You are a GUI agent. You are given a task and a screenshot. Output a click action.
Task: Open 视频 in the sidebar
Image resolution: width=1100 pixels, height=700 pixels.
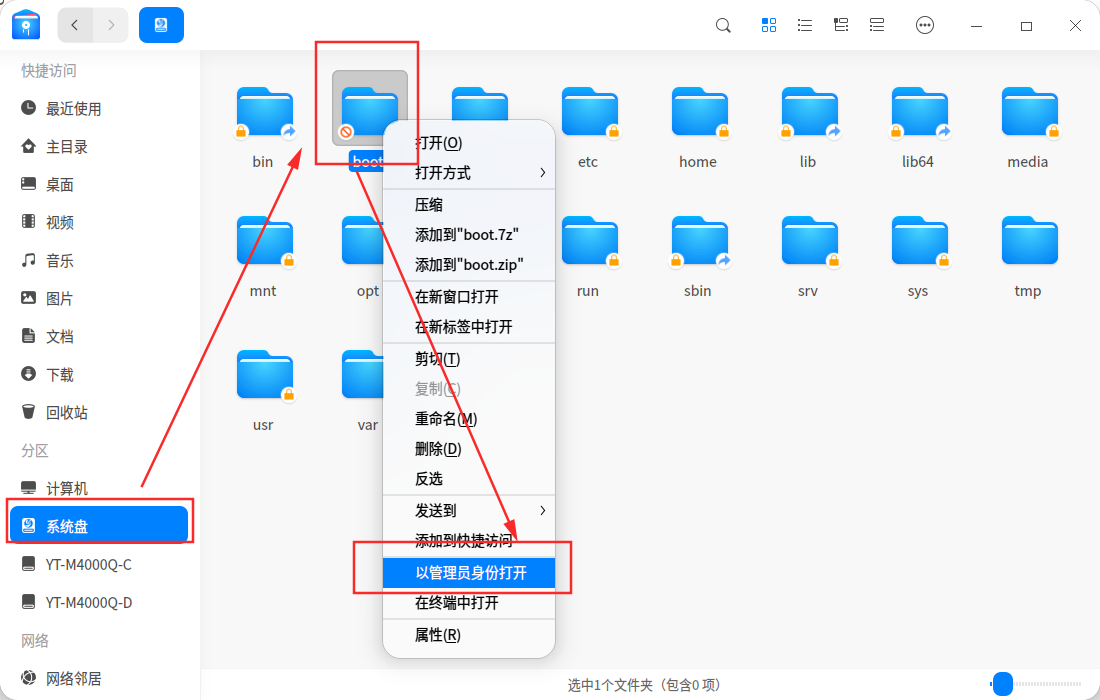point(99,222)
